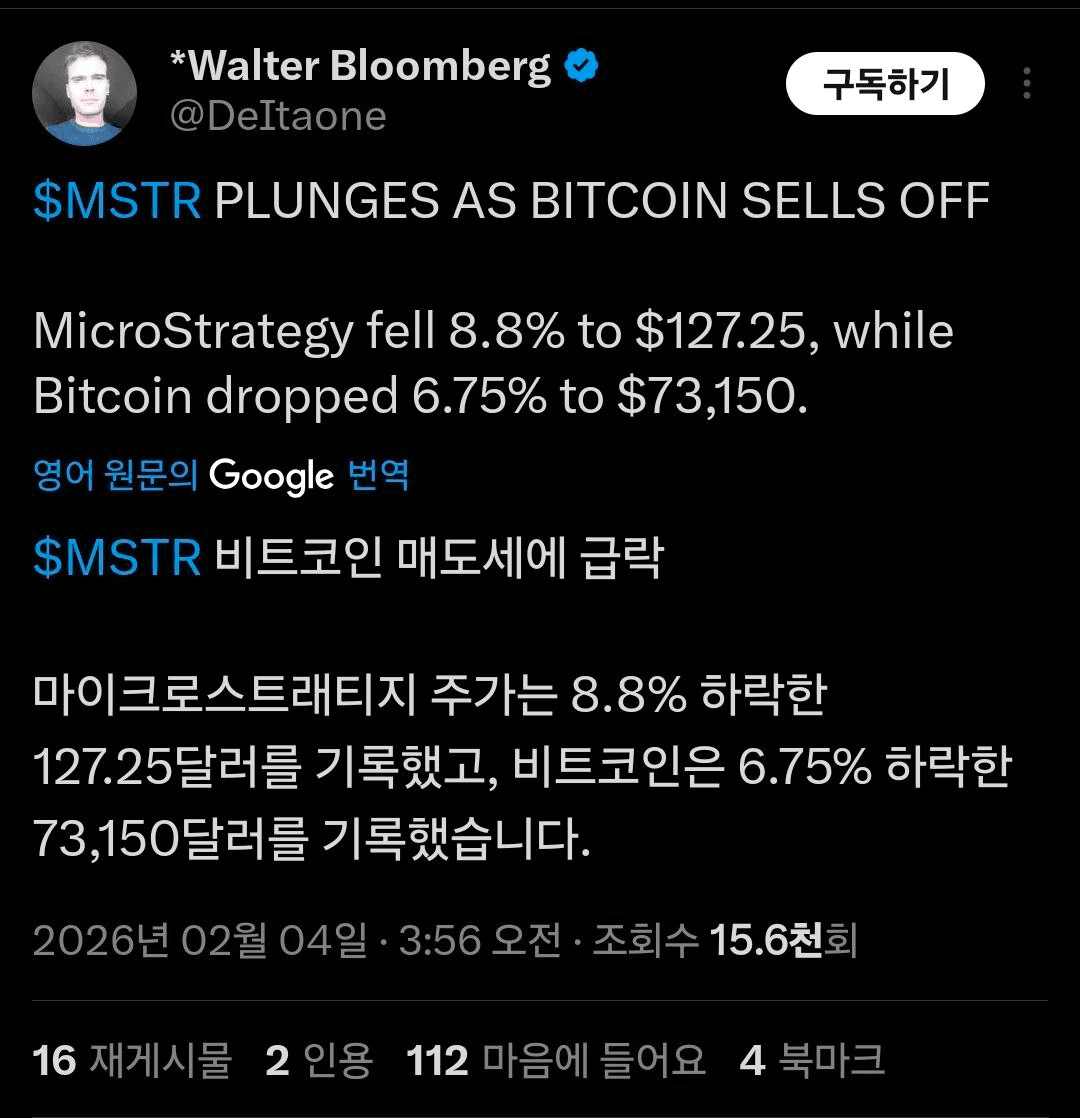Open the $MSTR cashtag in English headline
The height and width of the screenshot is (1118, 1080).
117,202
